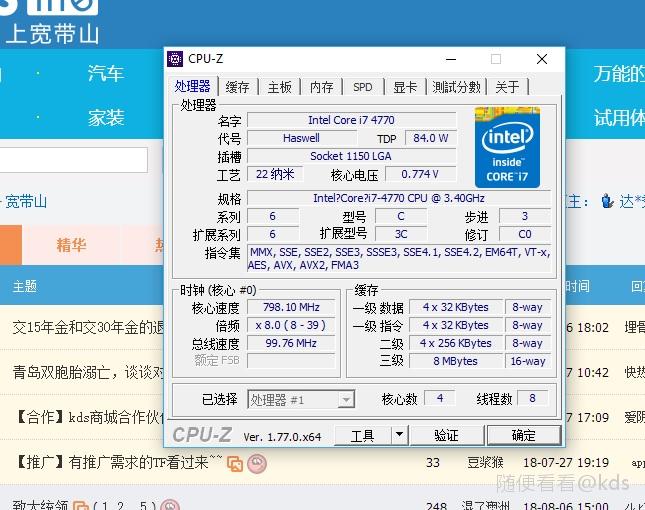Click the 16-way cache associativity value

[528, 361]
